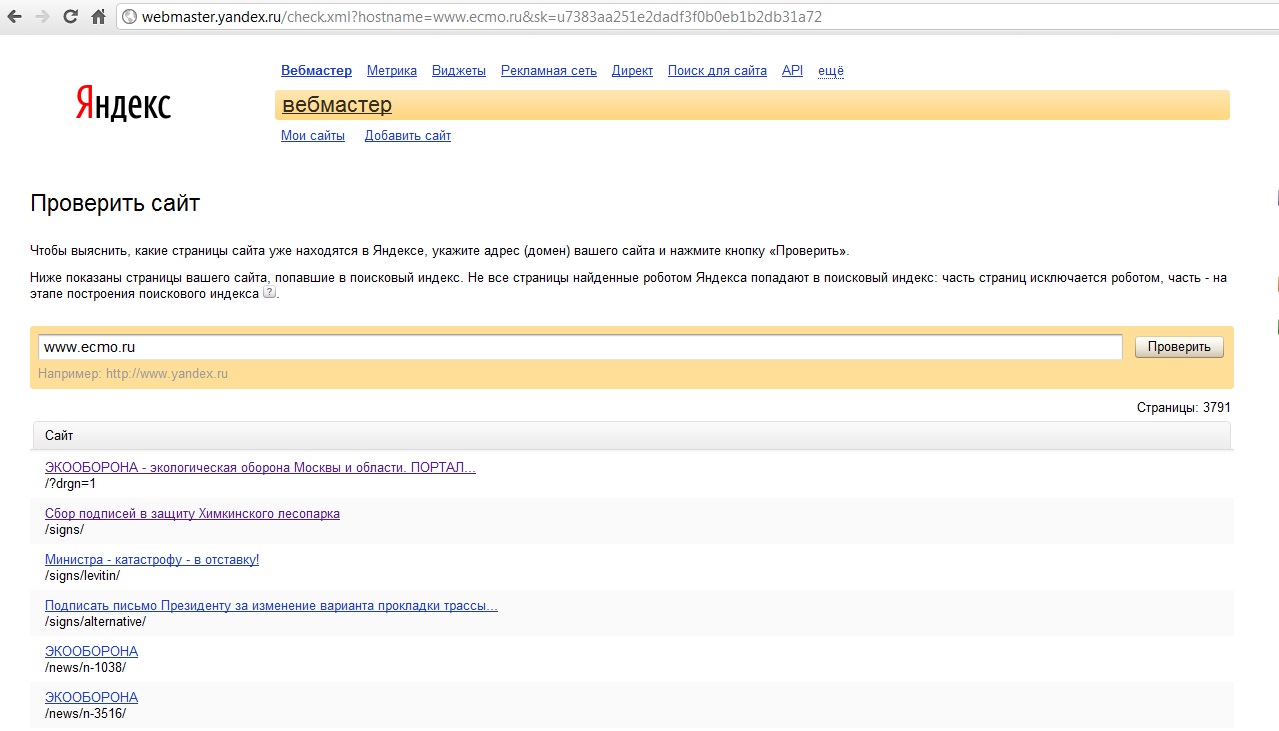Click the вебмастер header title
The height and width of the screenshot is (731, 1279).
coord(337,105)
